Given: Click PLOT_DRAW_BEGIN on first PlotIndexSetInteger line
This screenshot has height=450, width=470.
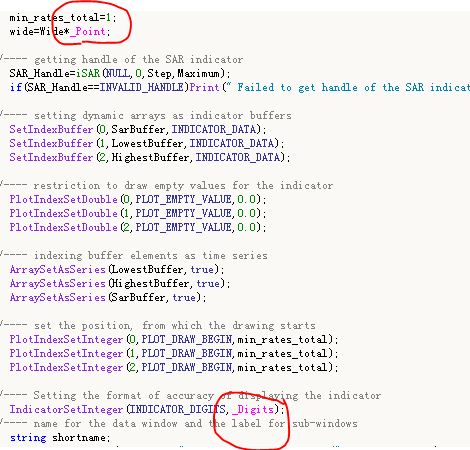Looking at the screenshot, I should coord(186,339).
